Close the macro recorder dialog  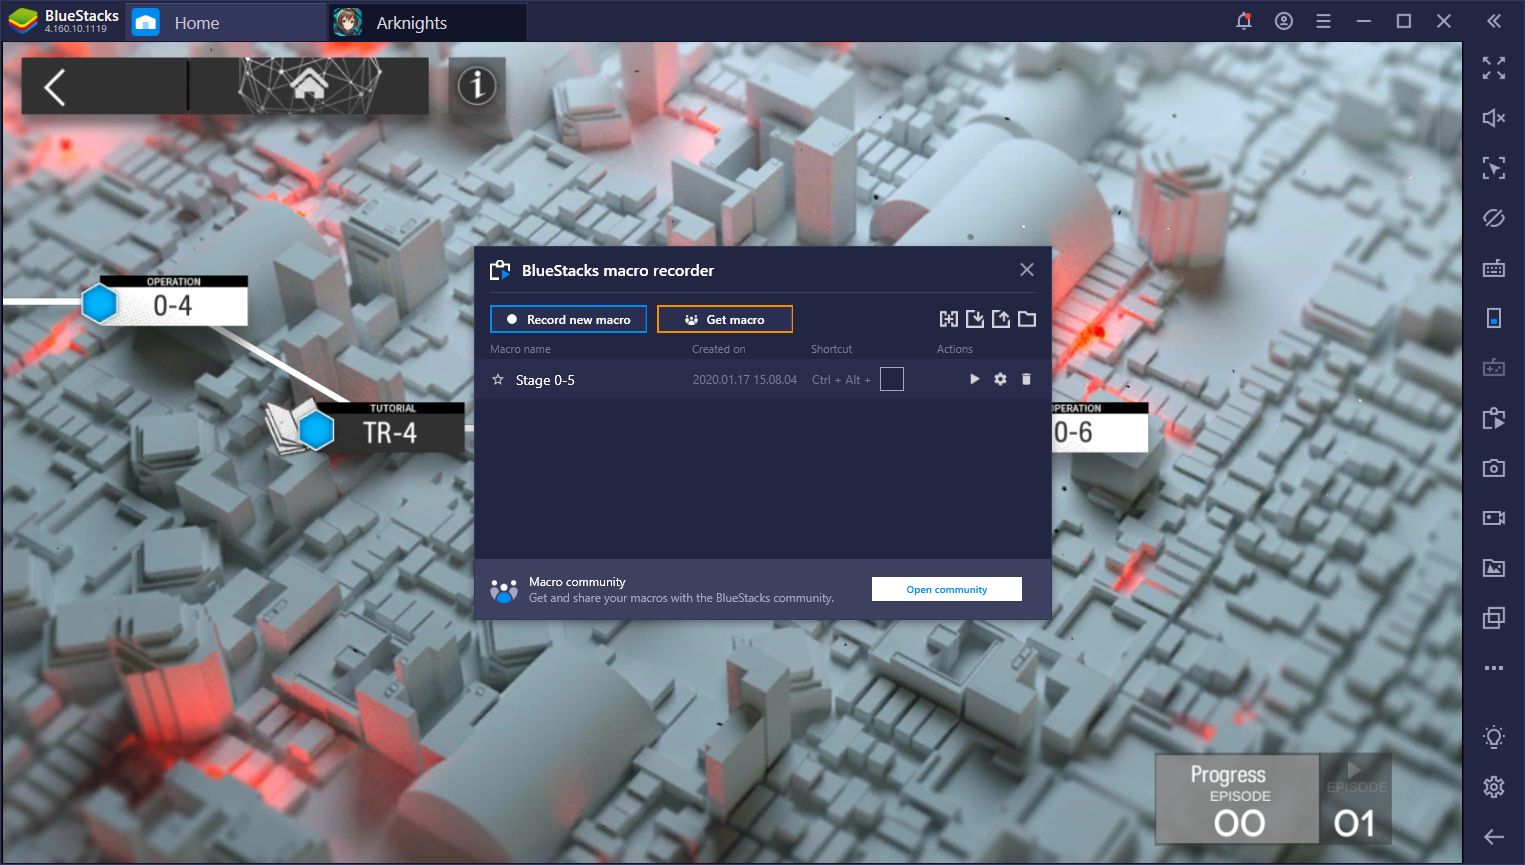pyautogui.click(x=1027, y=270)
